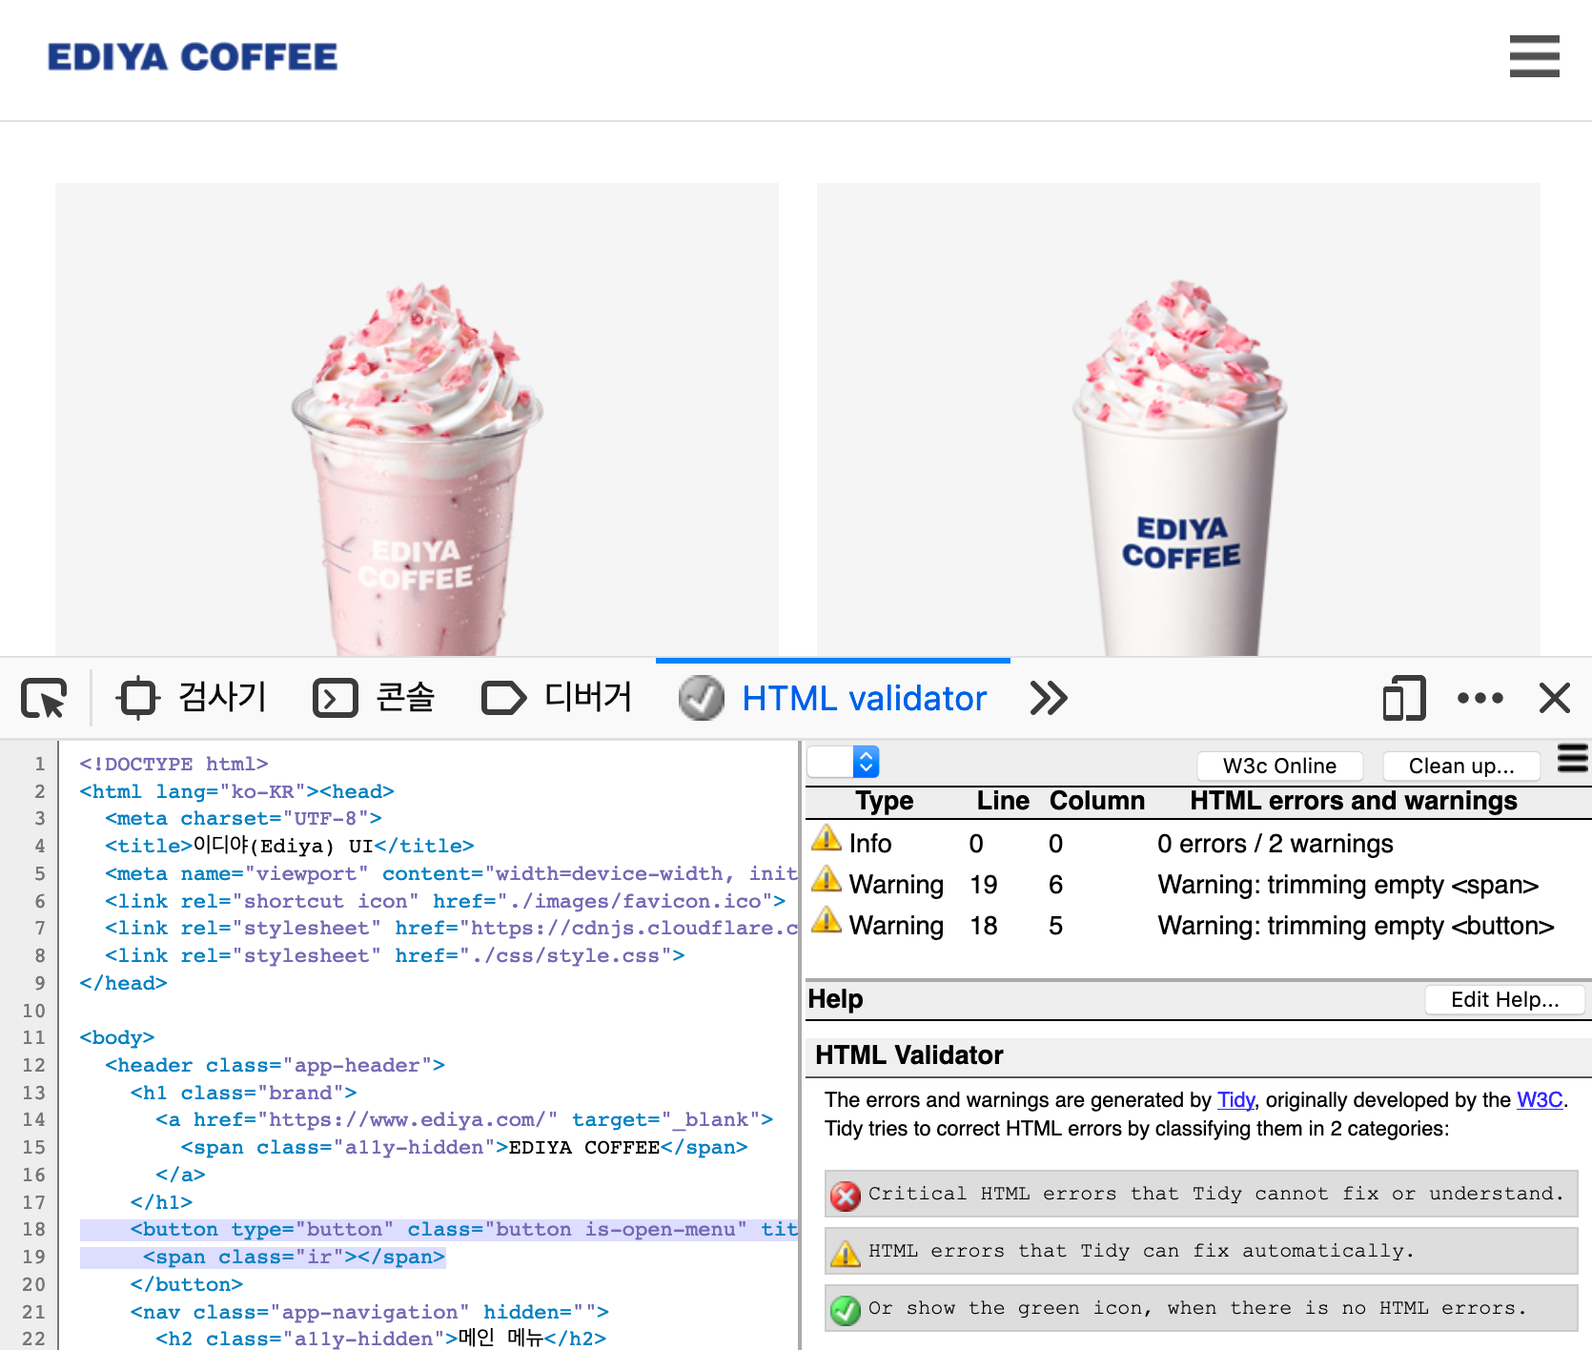The height and width of the screenshot is (1350, 1592).
Task: Open validator panel hamburger menu
Action: click(x=1573, y=759)
